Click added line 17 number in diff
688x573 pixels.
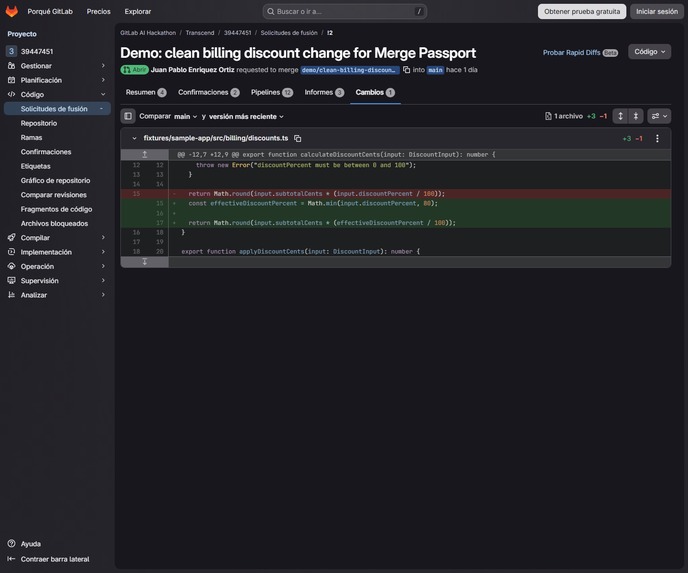click(x=160, y=223)
